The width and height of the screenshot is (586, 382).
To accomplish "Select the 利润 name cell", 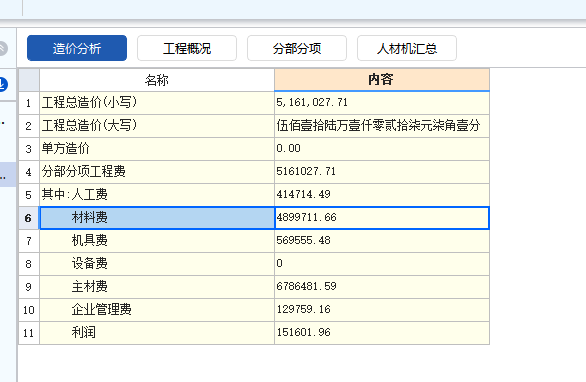I will (157, 333).
